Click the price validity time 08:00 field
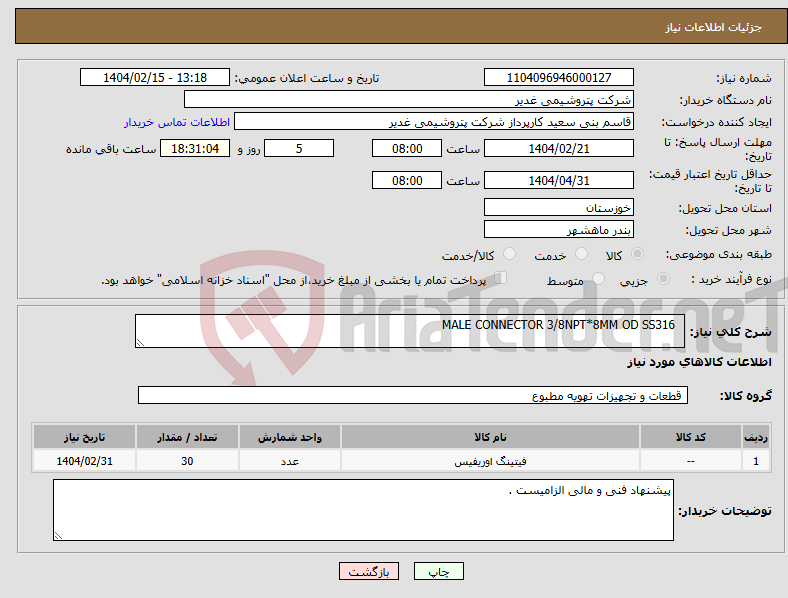788x598 pixels. 407,180
